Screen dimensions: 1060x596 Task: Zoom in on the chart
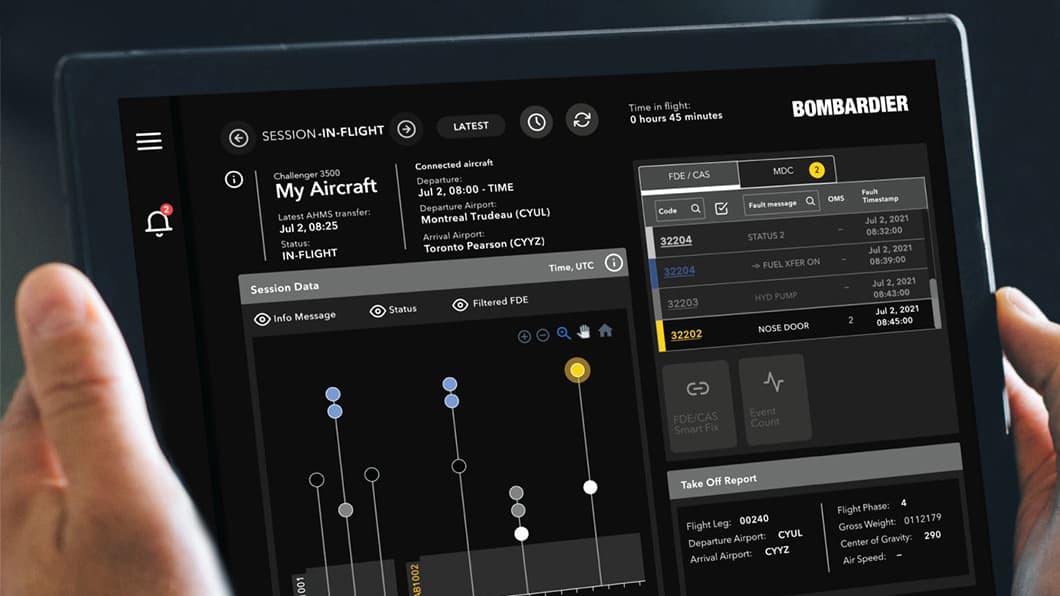coord(524,336)
